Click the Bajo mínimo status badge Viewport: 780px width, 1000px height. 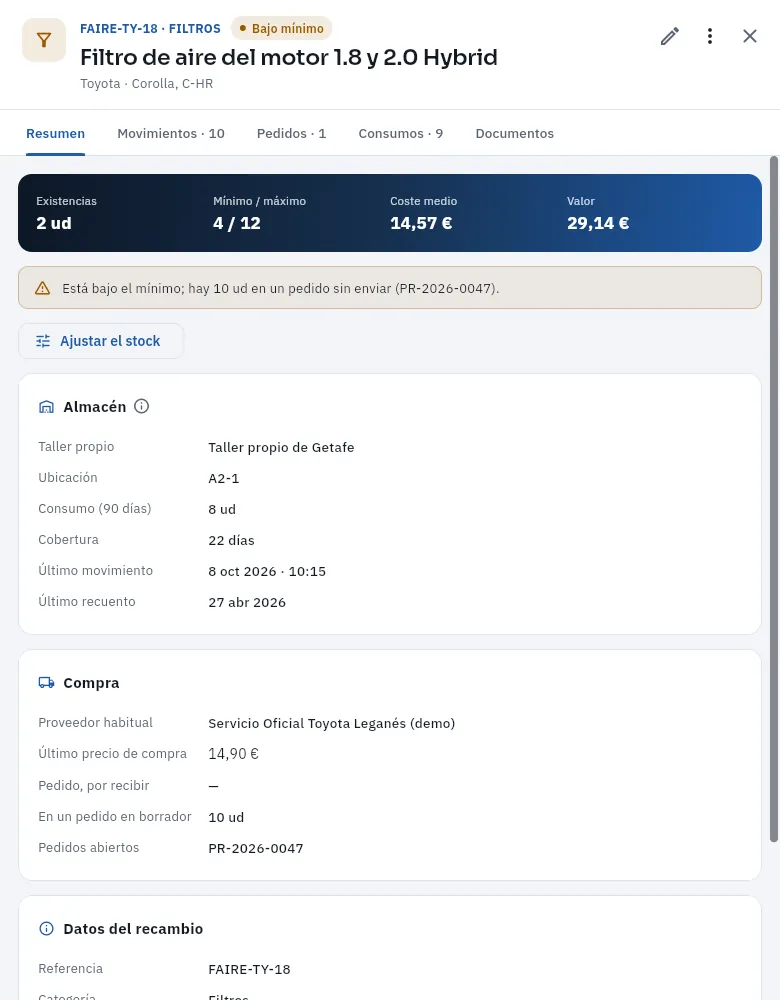[x=281, y=29]
